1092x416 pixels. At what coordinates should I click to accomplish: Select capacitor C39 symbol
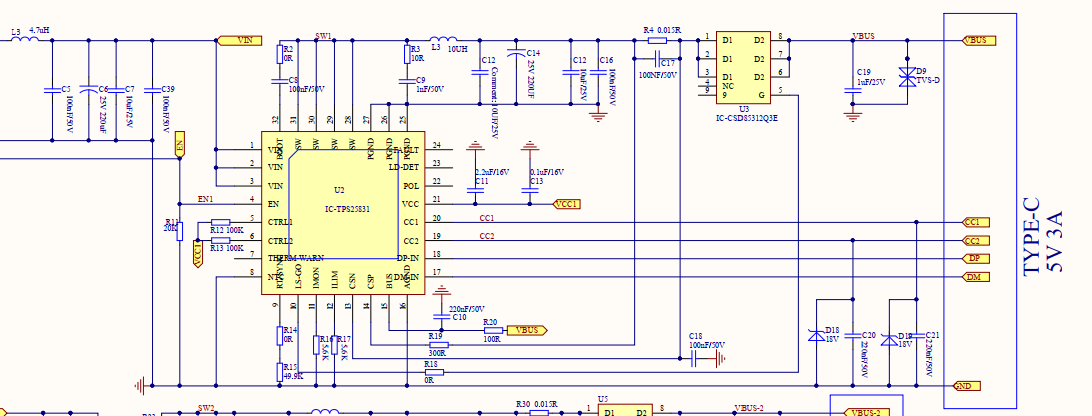coord(153,90)
